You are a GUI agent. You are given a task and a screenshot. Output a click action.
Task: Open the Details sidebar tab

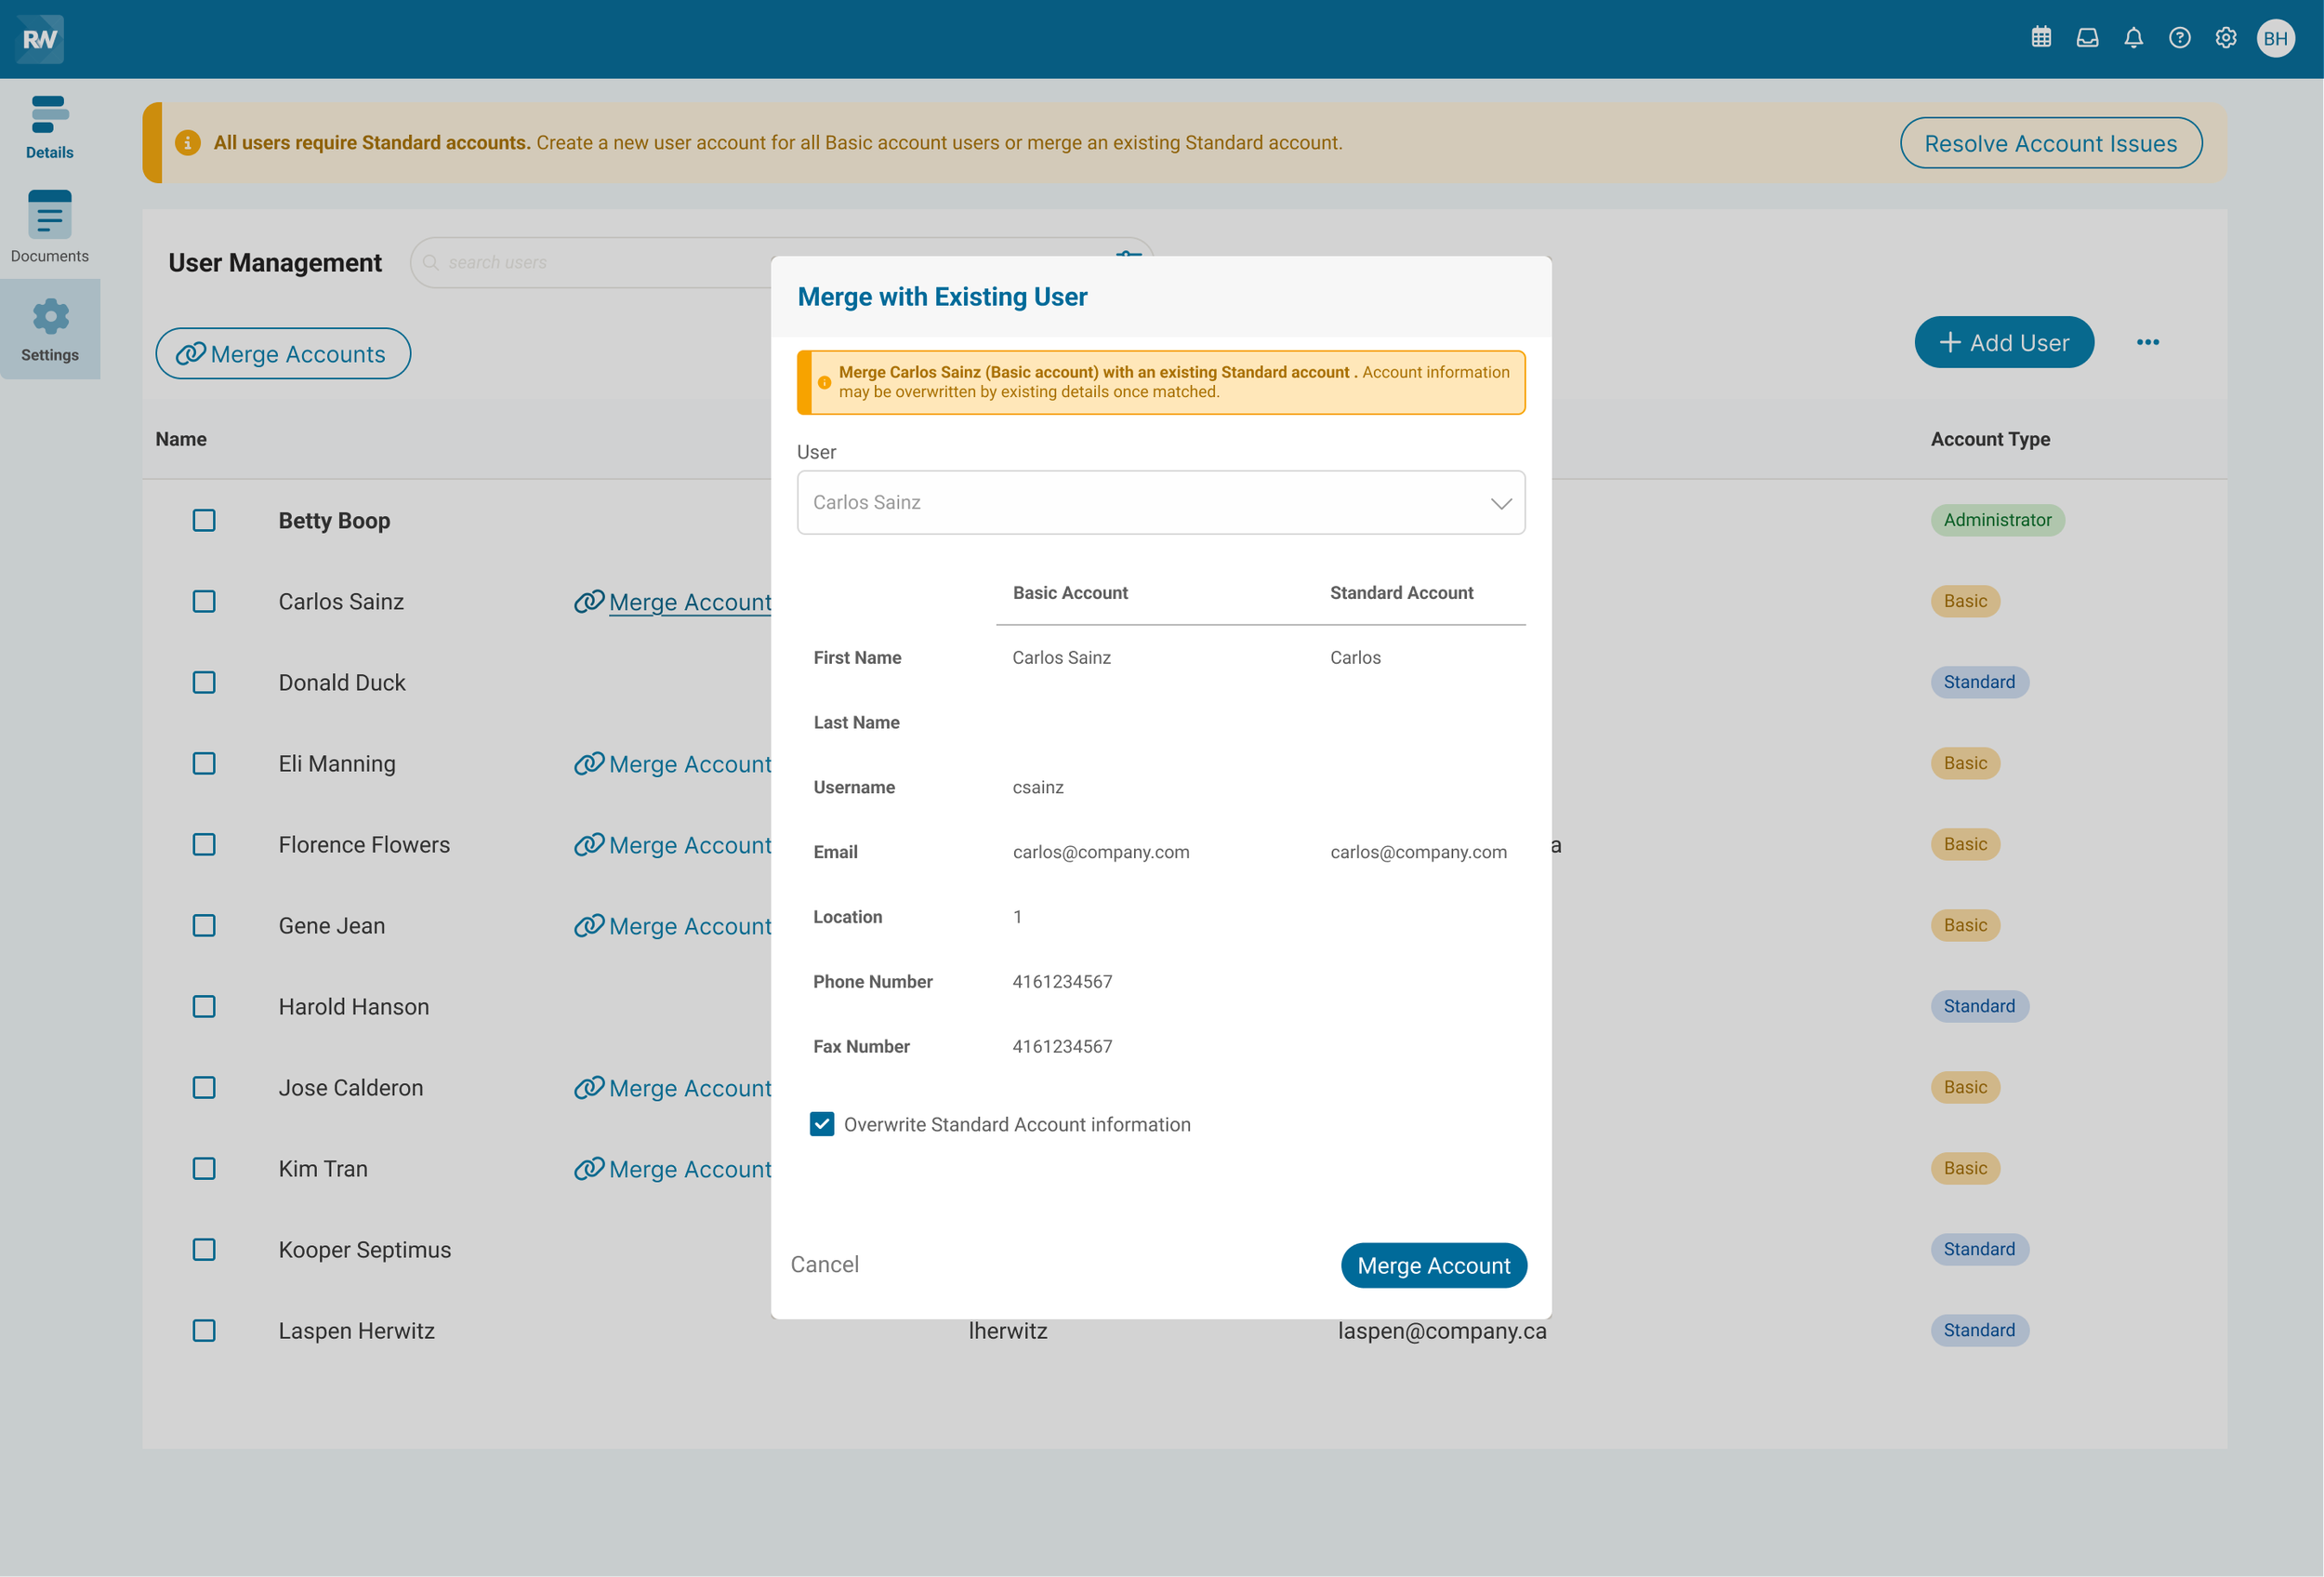click(49, 127)
